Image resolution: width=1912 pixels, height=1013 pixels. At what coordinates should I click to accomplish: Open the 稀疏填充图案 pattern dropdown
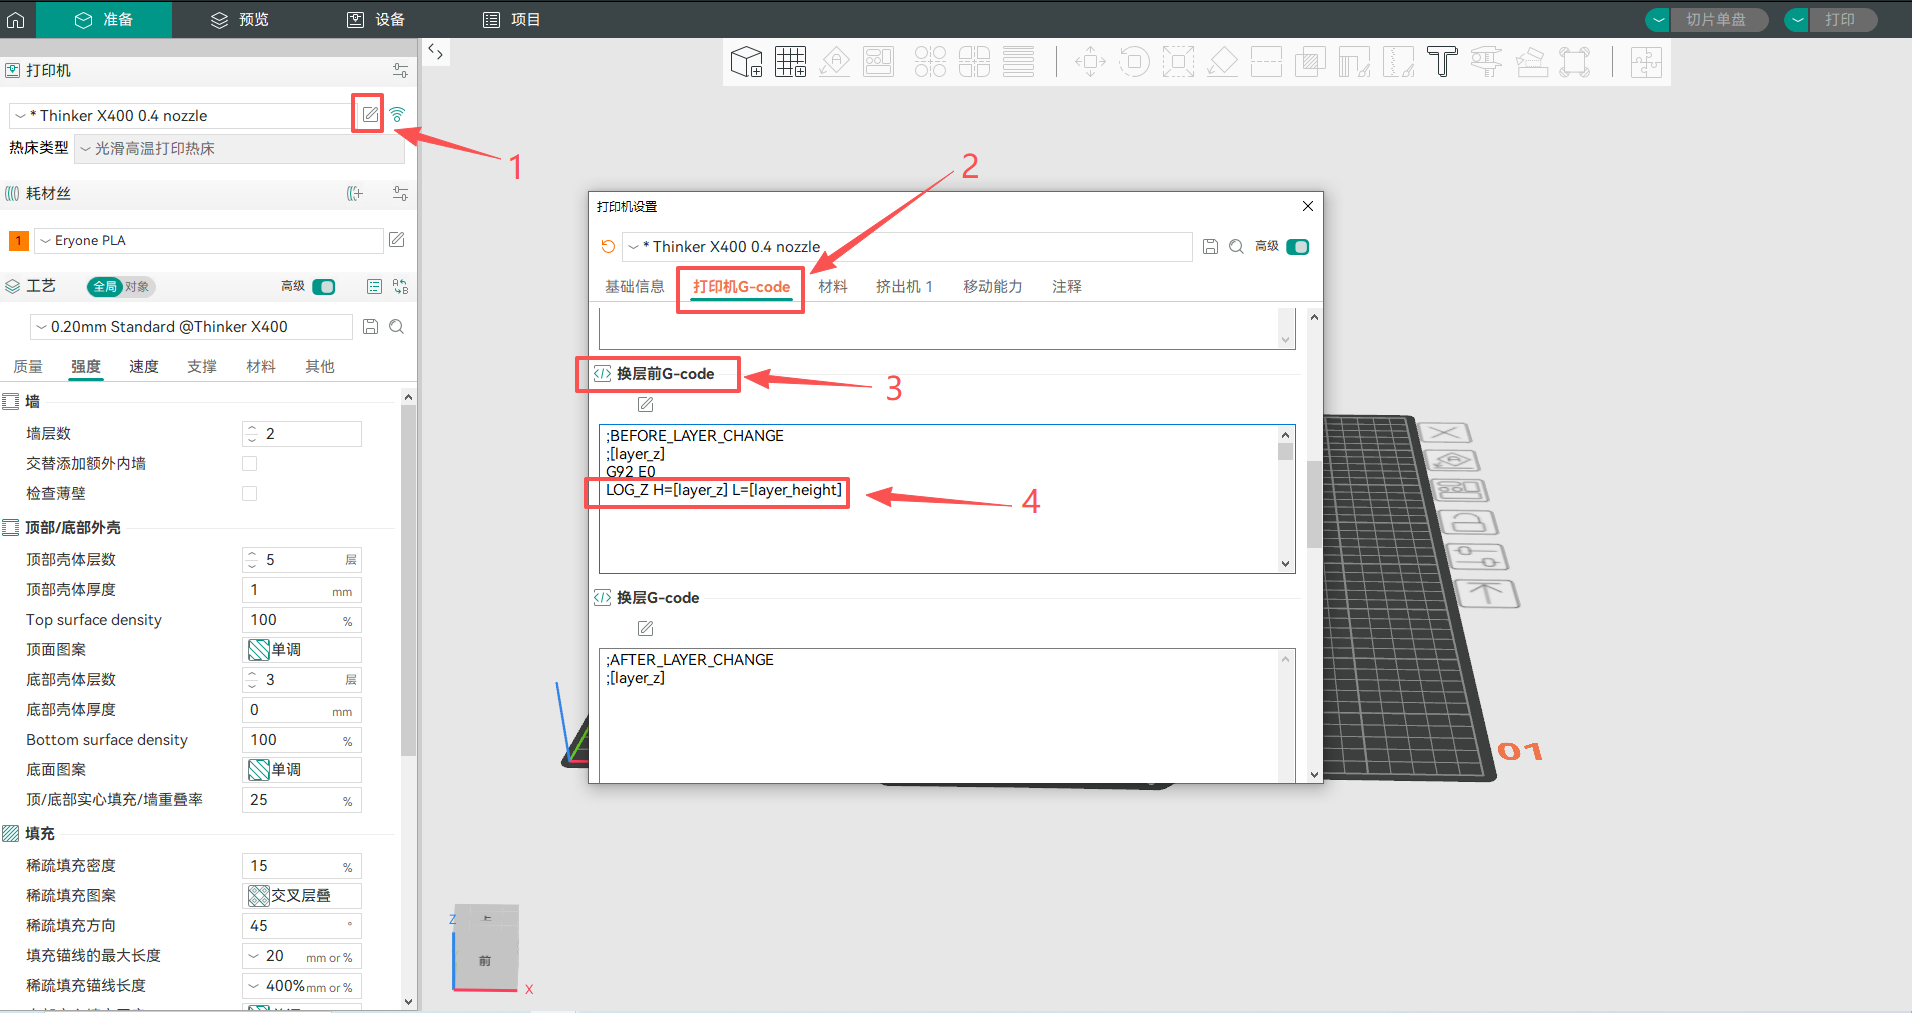coord(302,896)
